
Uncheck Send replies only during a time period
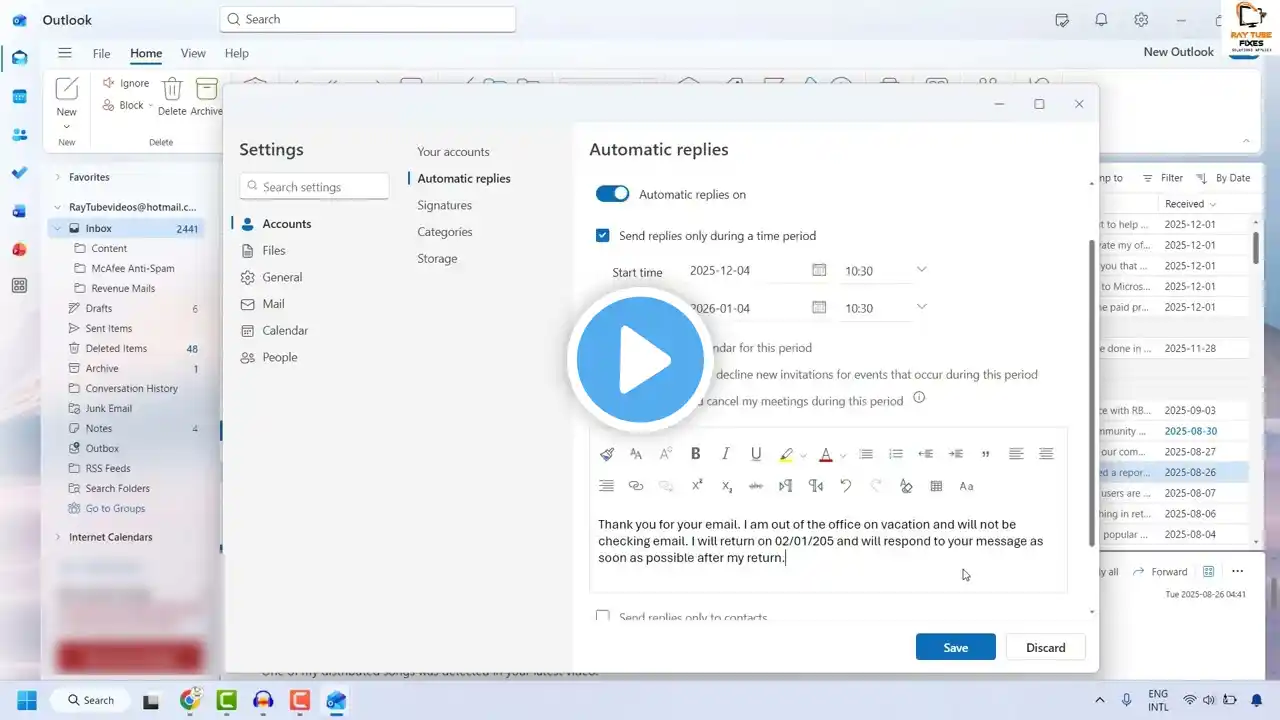[602, 236]
